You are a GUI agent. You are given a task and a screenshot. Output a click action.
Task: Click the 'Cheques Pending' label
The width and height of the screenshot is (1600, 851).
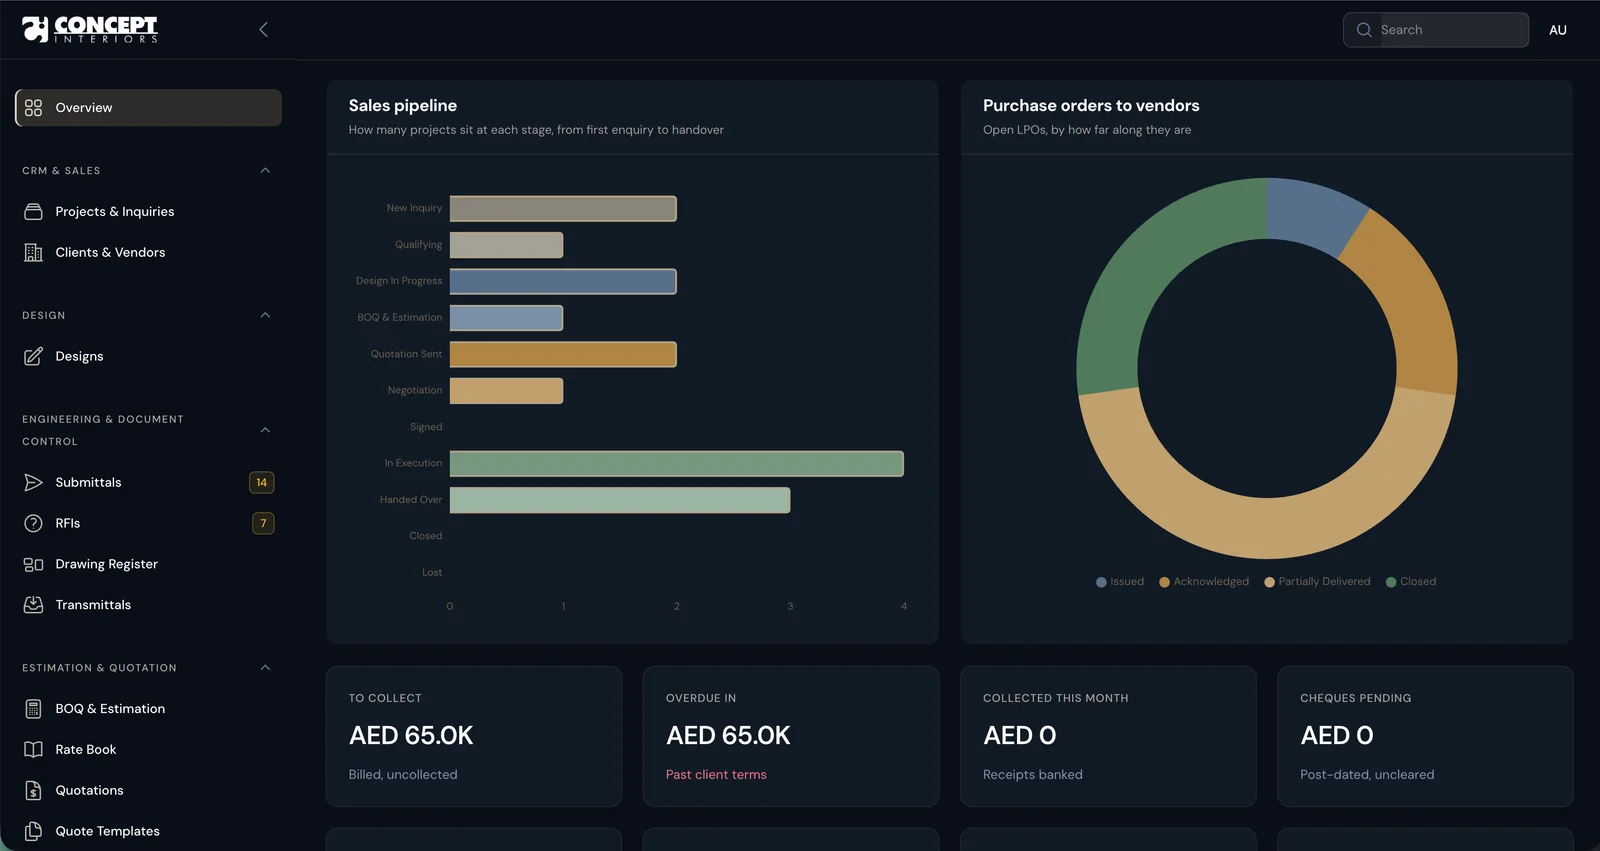coord(1356,699)
